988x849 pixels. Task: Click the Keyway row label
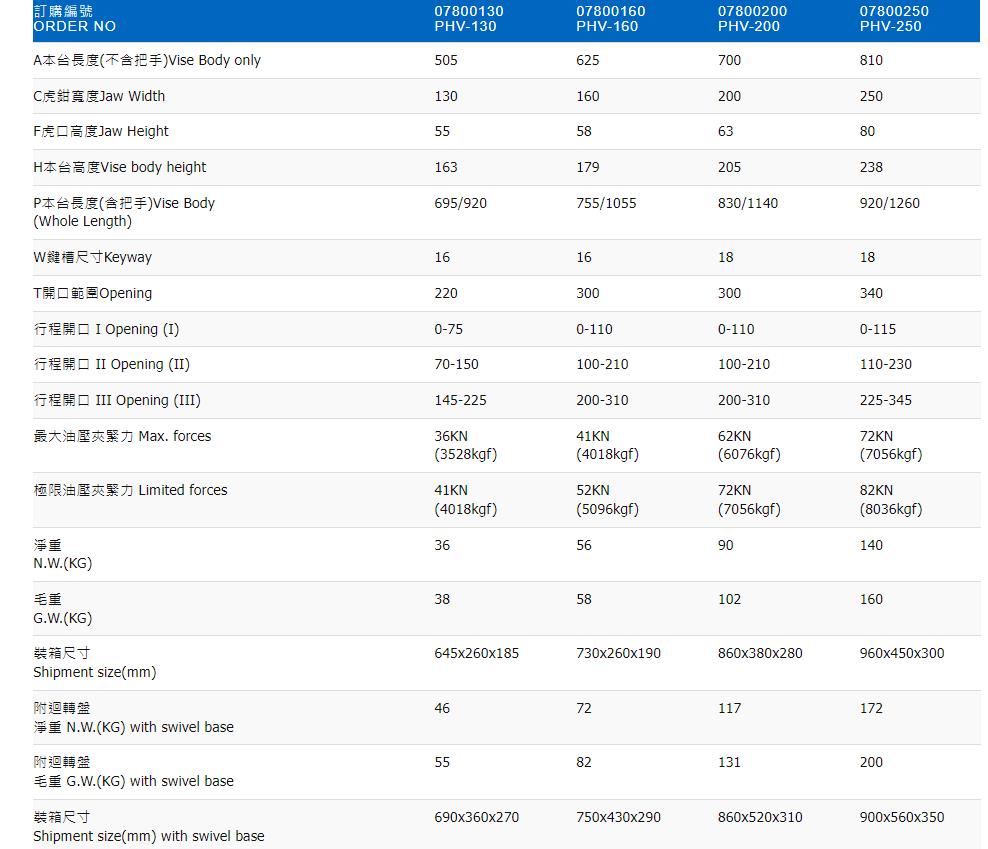(93, 257)
